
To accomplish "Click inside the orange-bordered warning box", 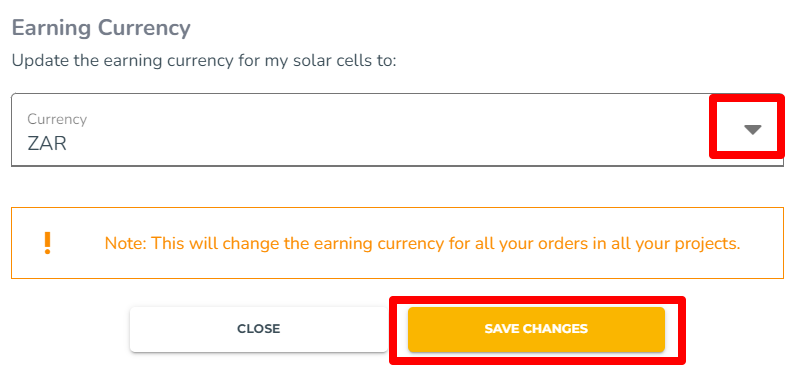I will (397, 243).
